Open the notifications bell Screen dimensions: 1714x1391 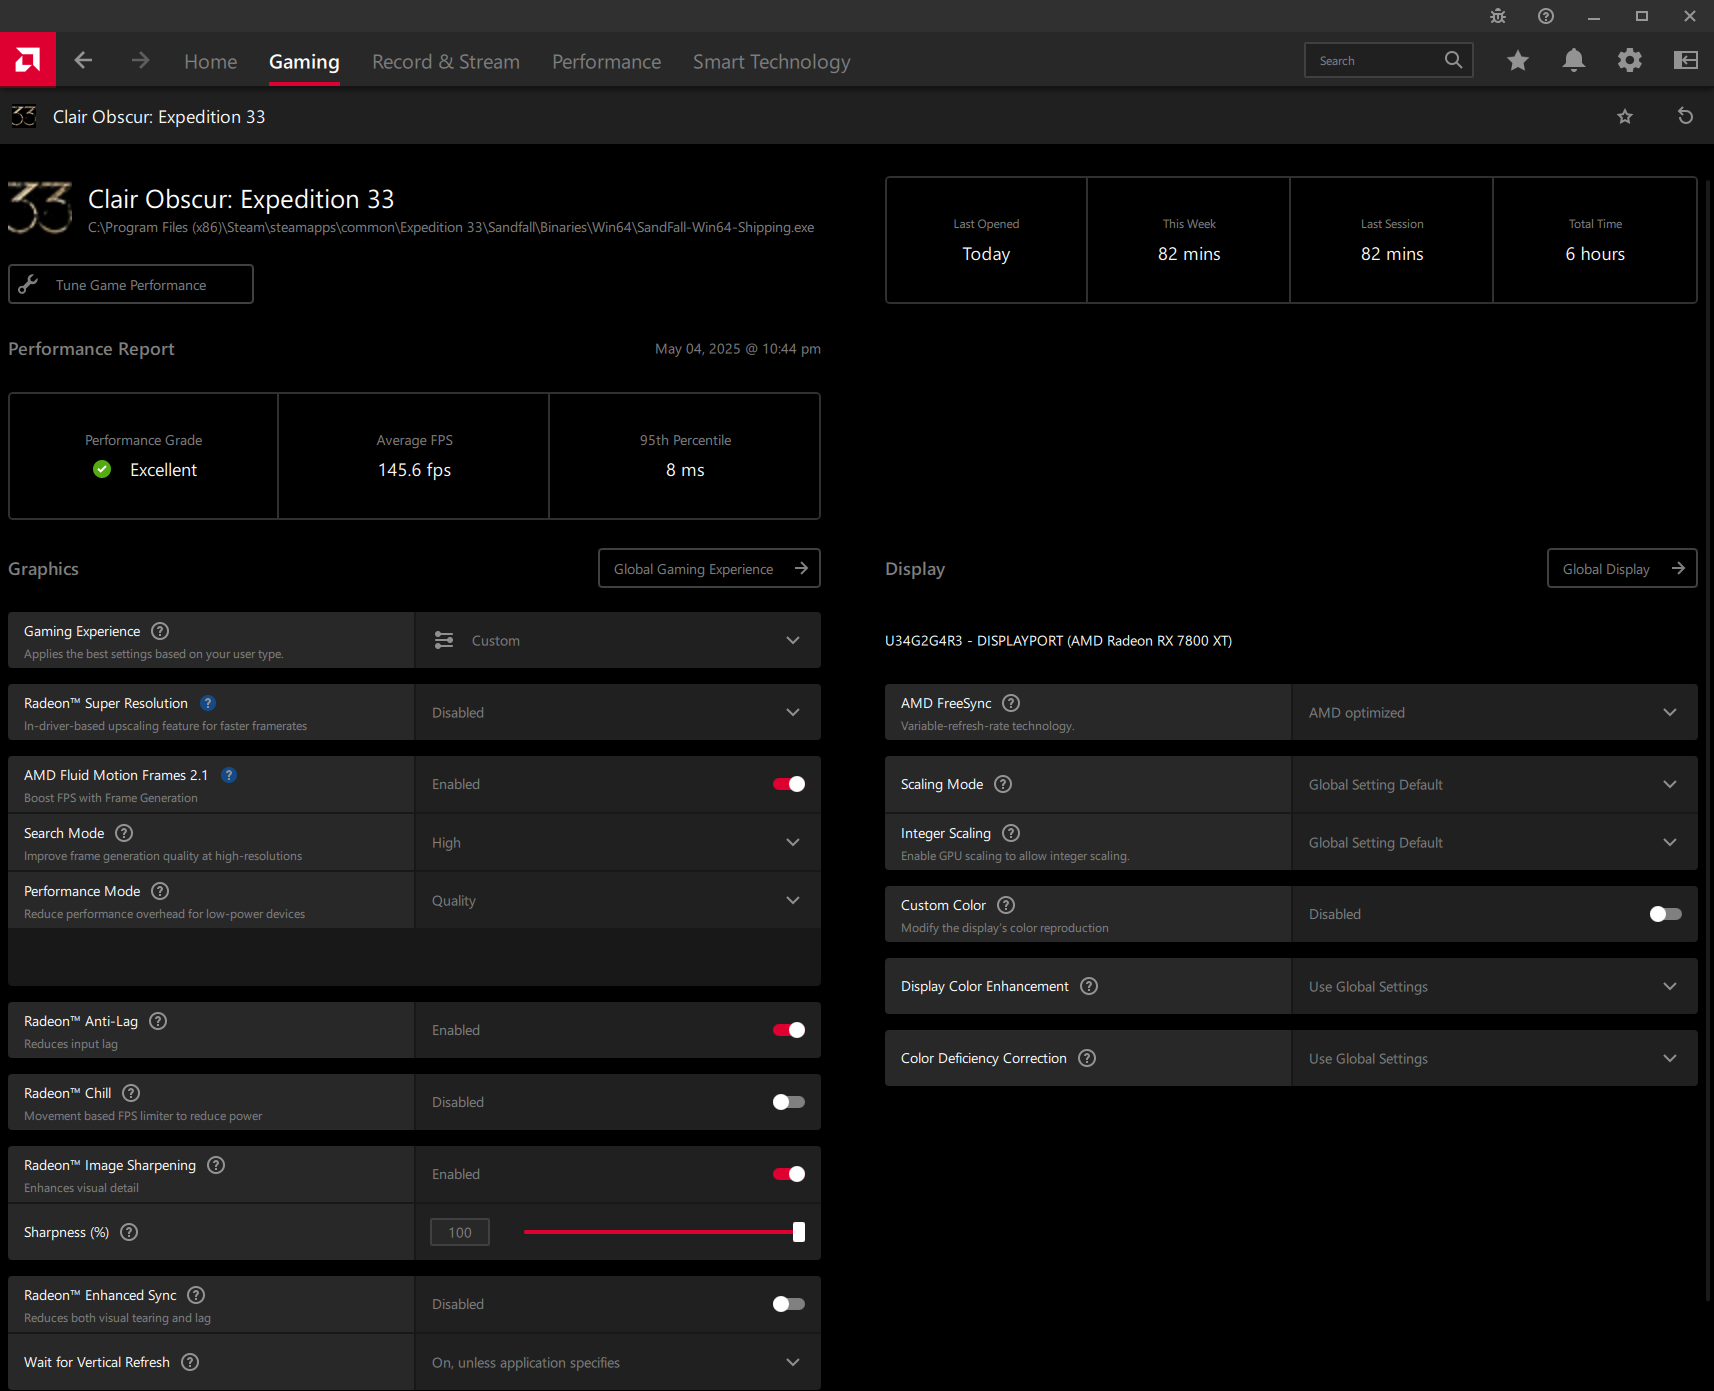[1574, 61]
